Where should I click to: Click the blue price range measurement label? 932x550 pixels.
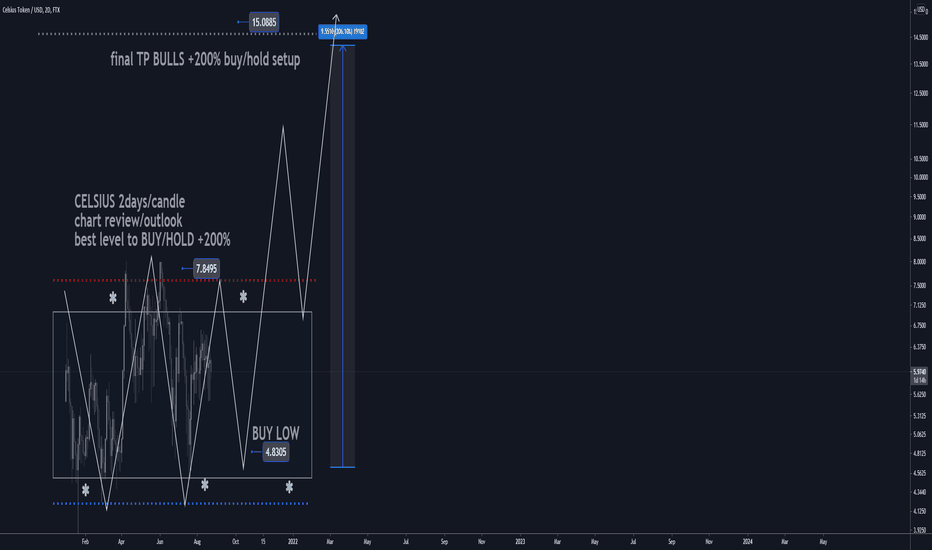click(342, 32)
